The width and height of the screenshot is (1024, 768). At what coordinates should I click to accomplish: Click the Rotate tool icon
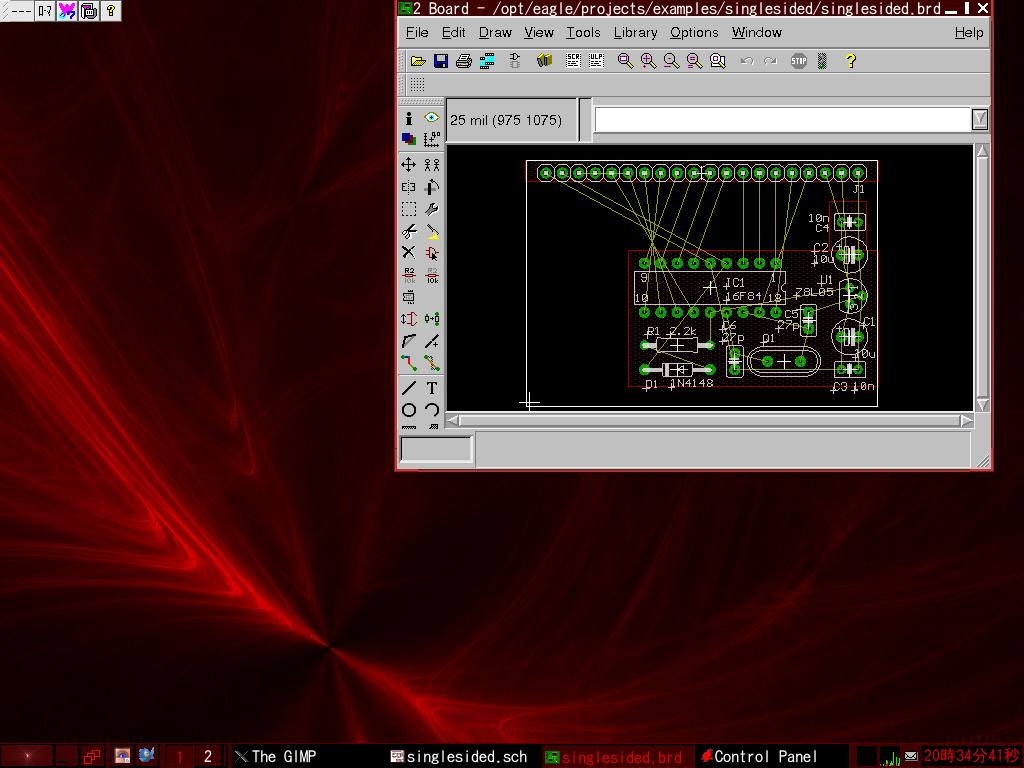point(432,187)
